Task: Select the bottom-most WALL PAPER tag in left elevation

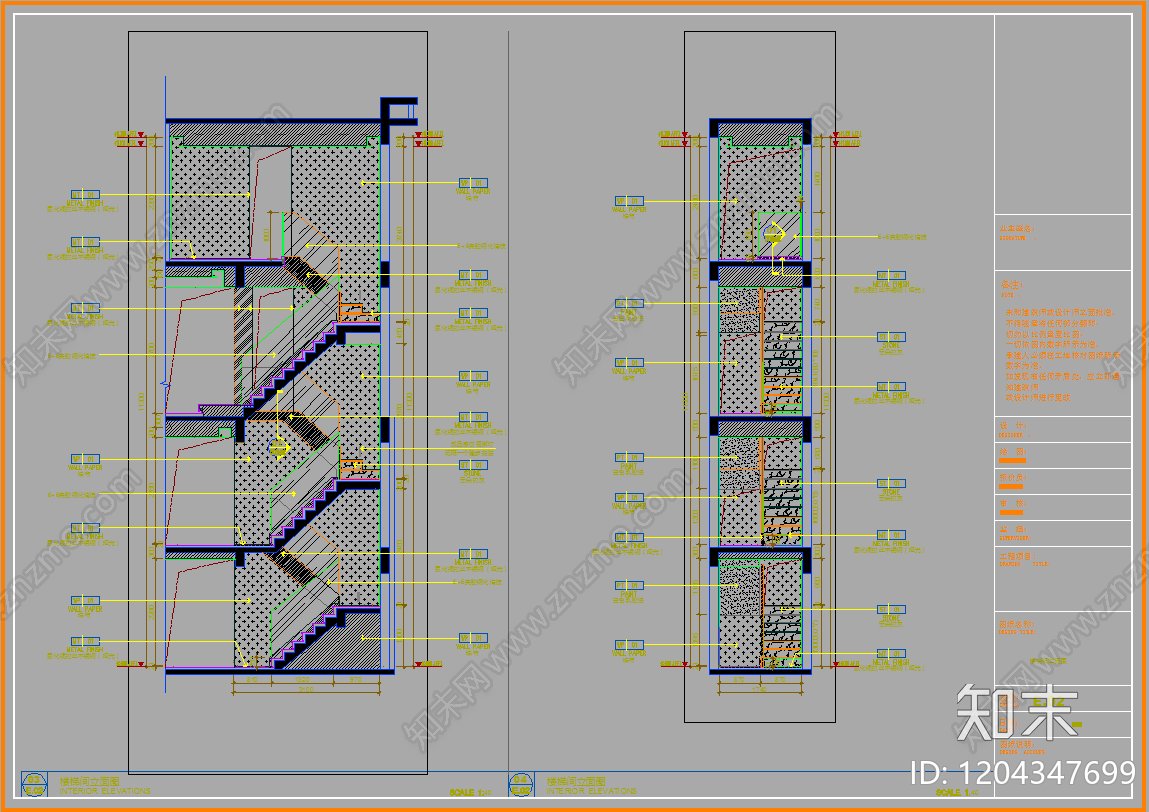Action: (x=473, y=637)
